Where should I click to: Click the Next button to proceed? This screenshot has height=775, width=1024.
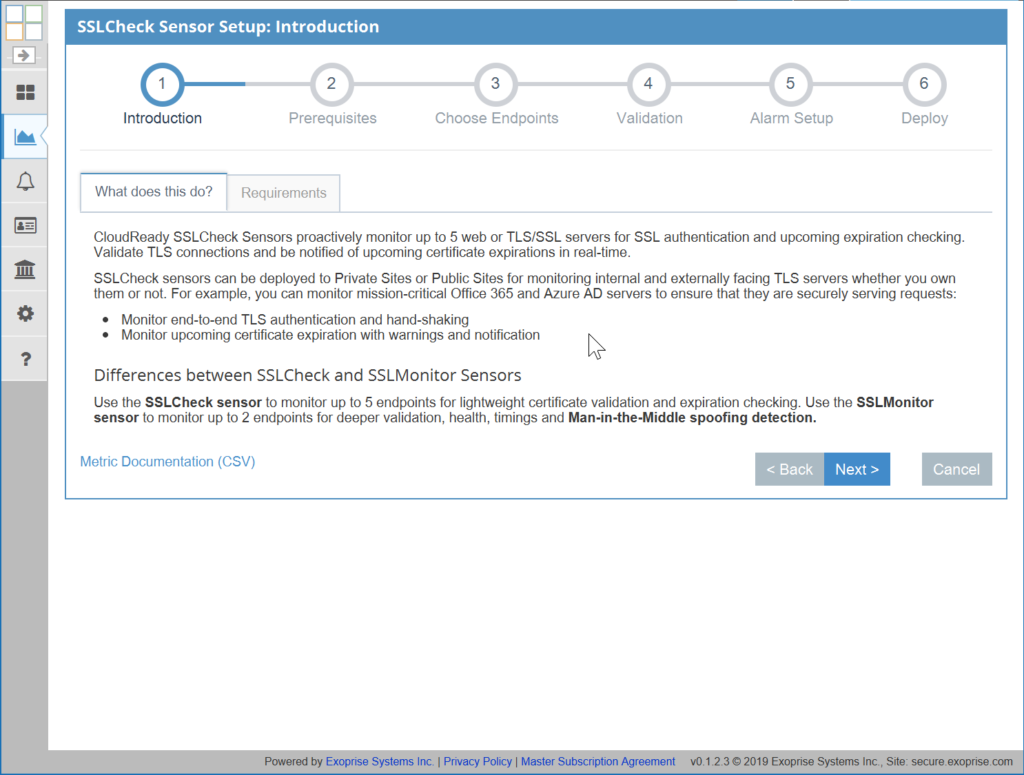(857, 469)
